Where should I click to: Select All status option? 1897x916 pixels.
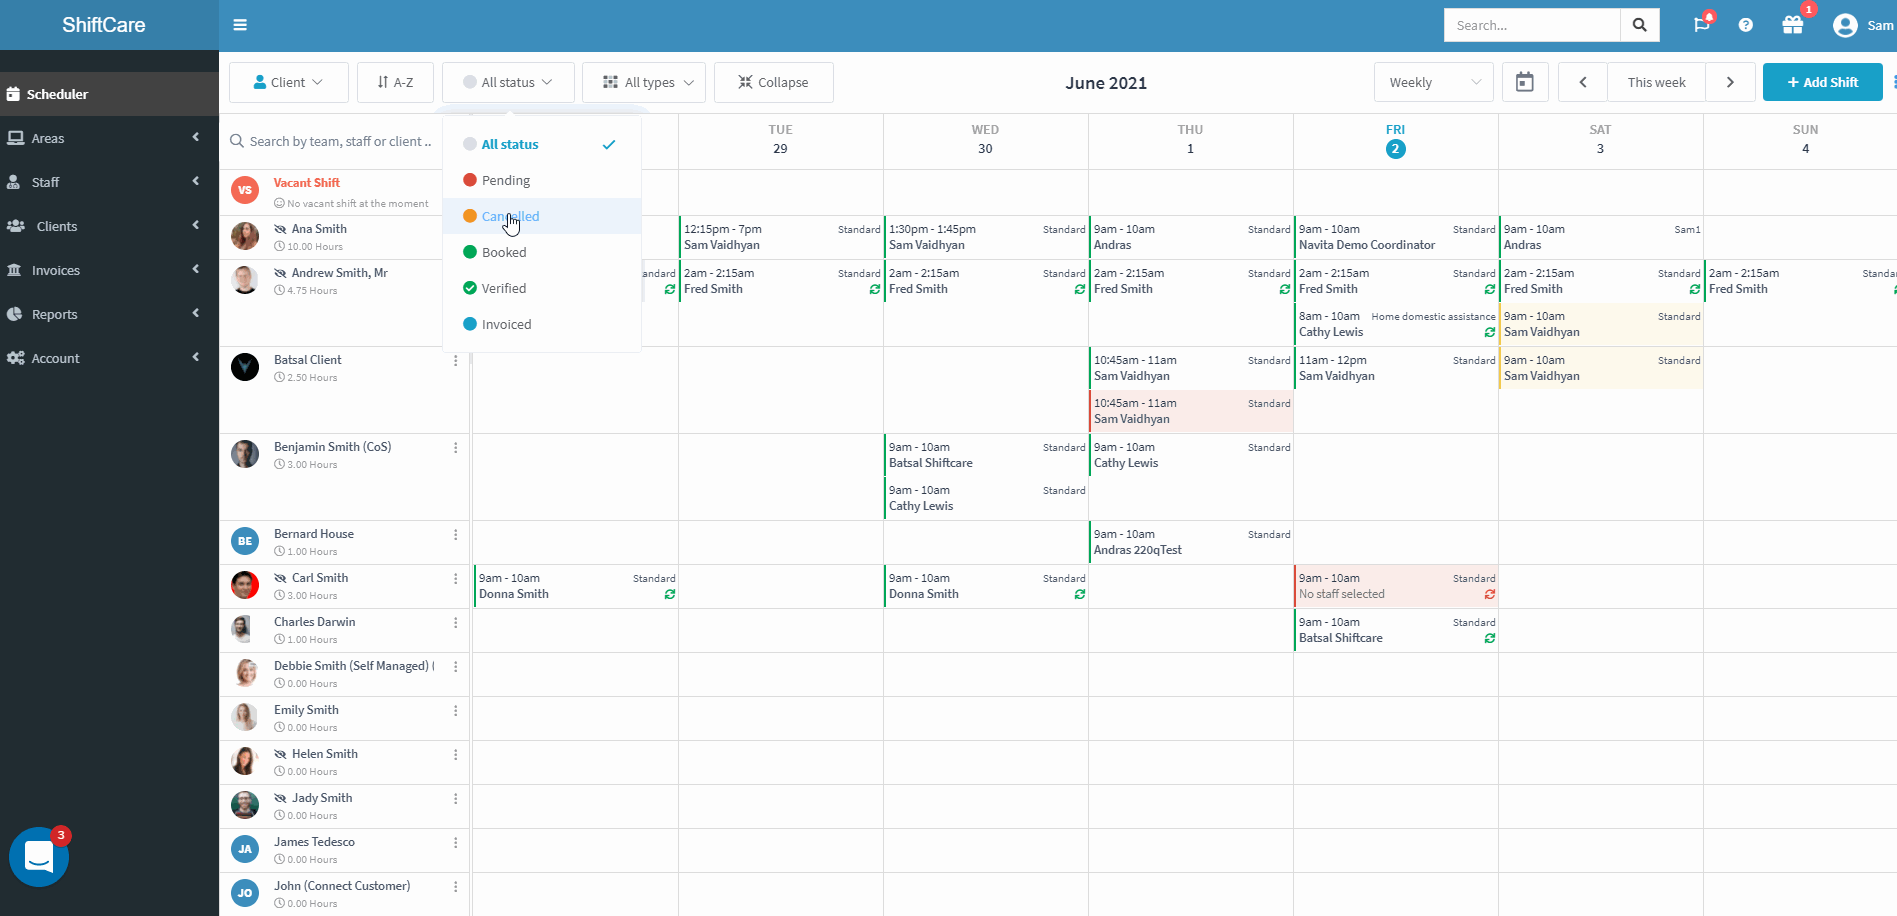pyautogui.click(x=542, y=144)
